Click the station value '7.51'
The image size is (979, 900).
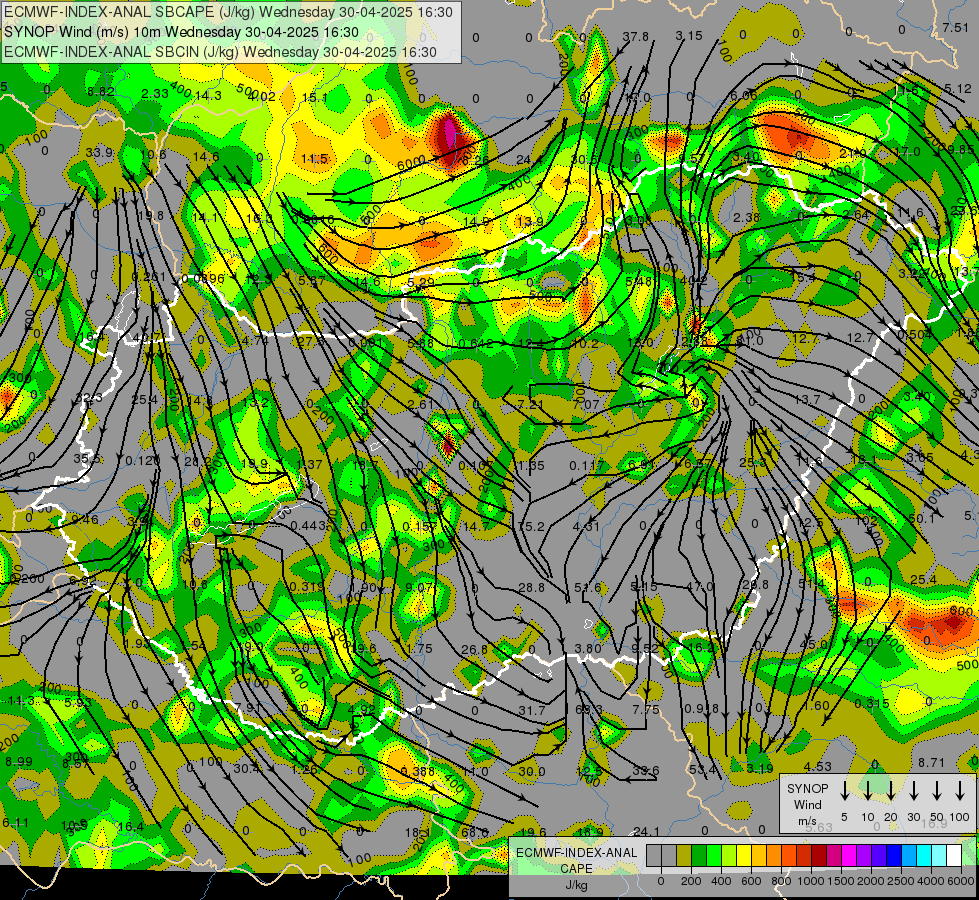click(x=956, y=27)
